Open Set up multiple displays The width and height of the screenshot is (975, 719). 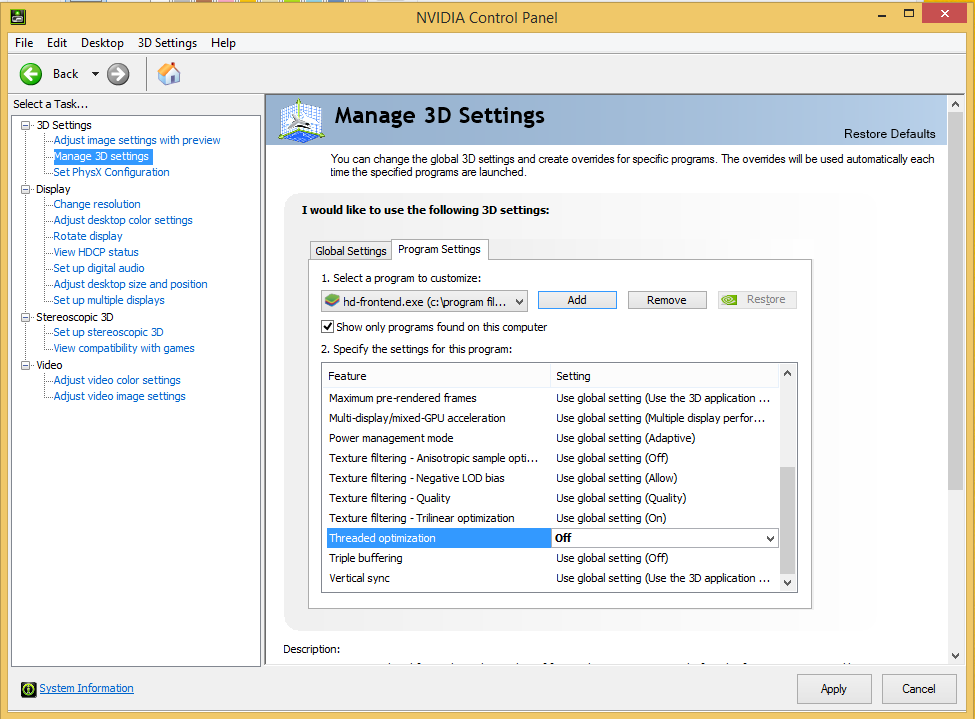109,300
